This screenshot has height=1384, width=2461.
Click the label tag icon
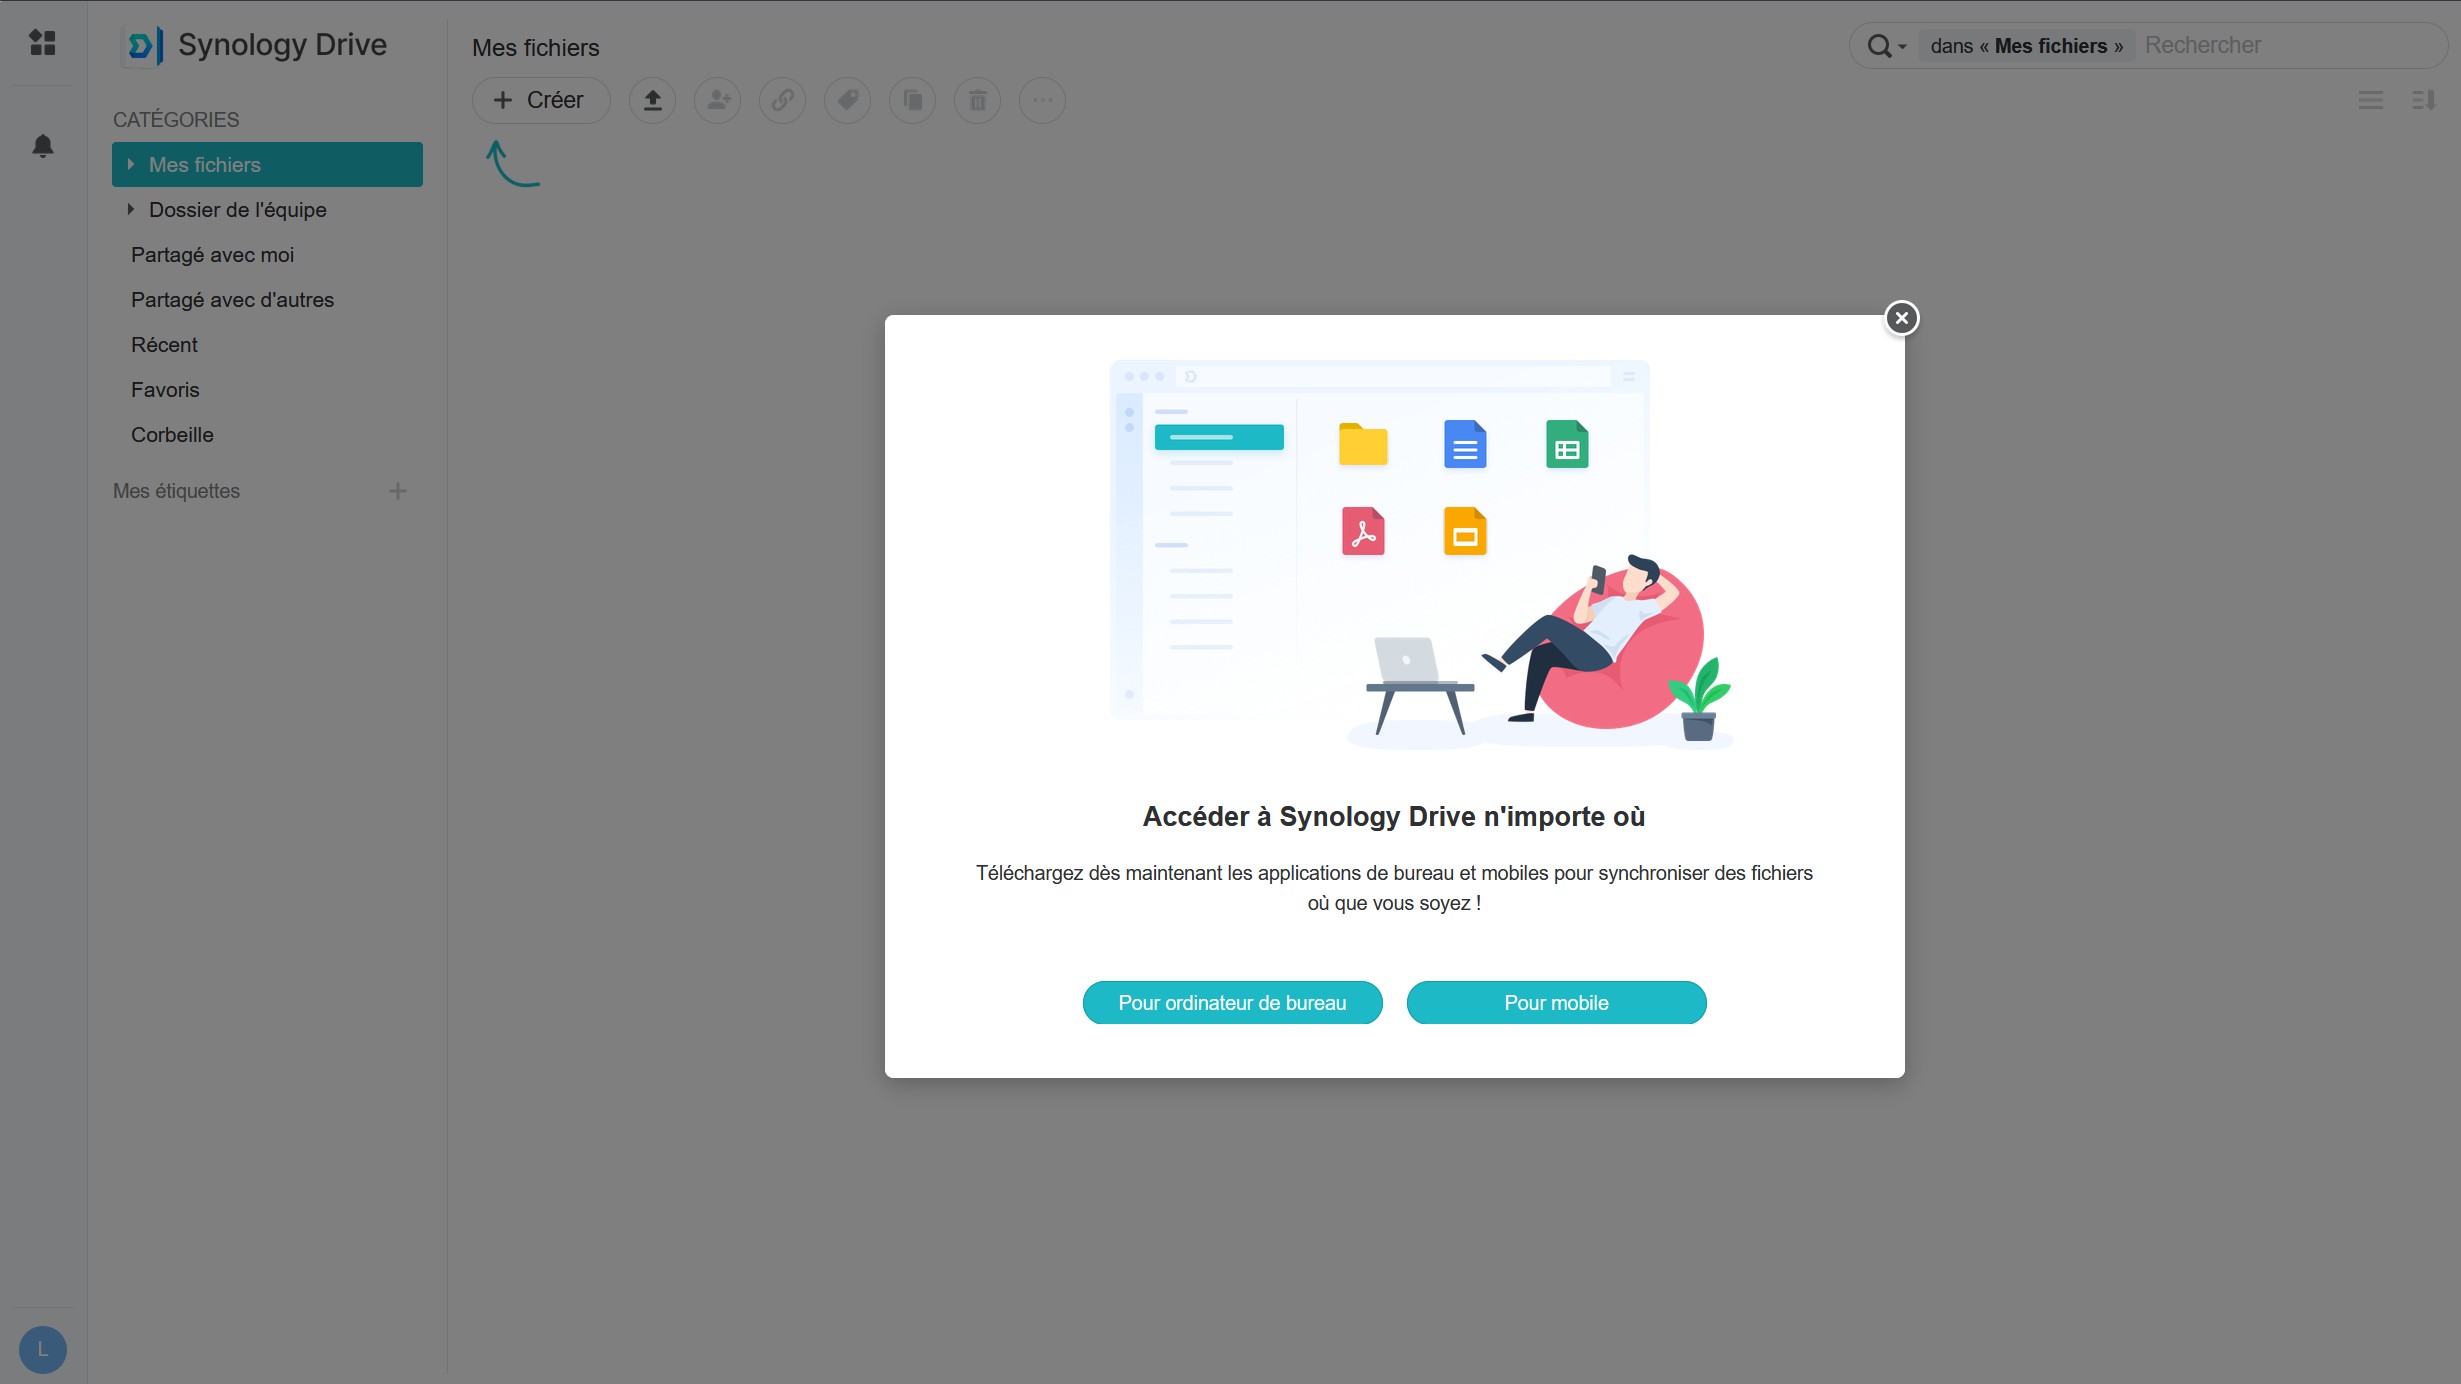click(848, 100)
